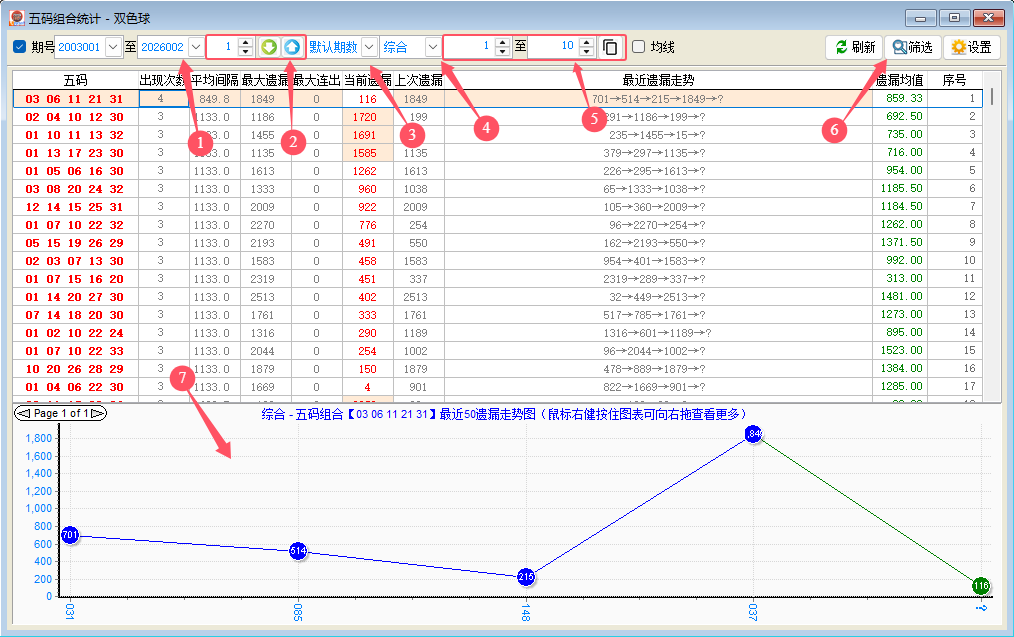This screenshot has width=1014, height=637.
Task: Open the 综合 type dropdown
Action: (432, 47)
